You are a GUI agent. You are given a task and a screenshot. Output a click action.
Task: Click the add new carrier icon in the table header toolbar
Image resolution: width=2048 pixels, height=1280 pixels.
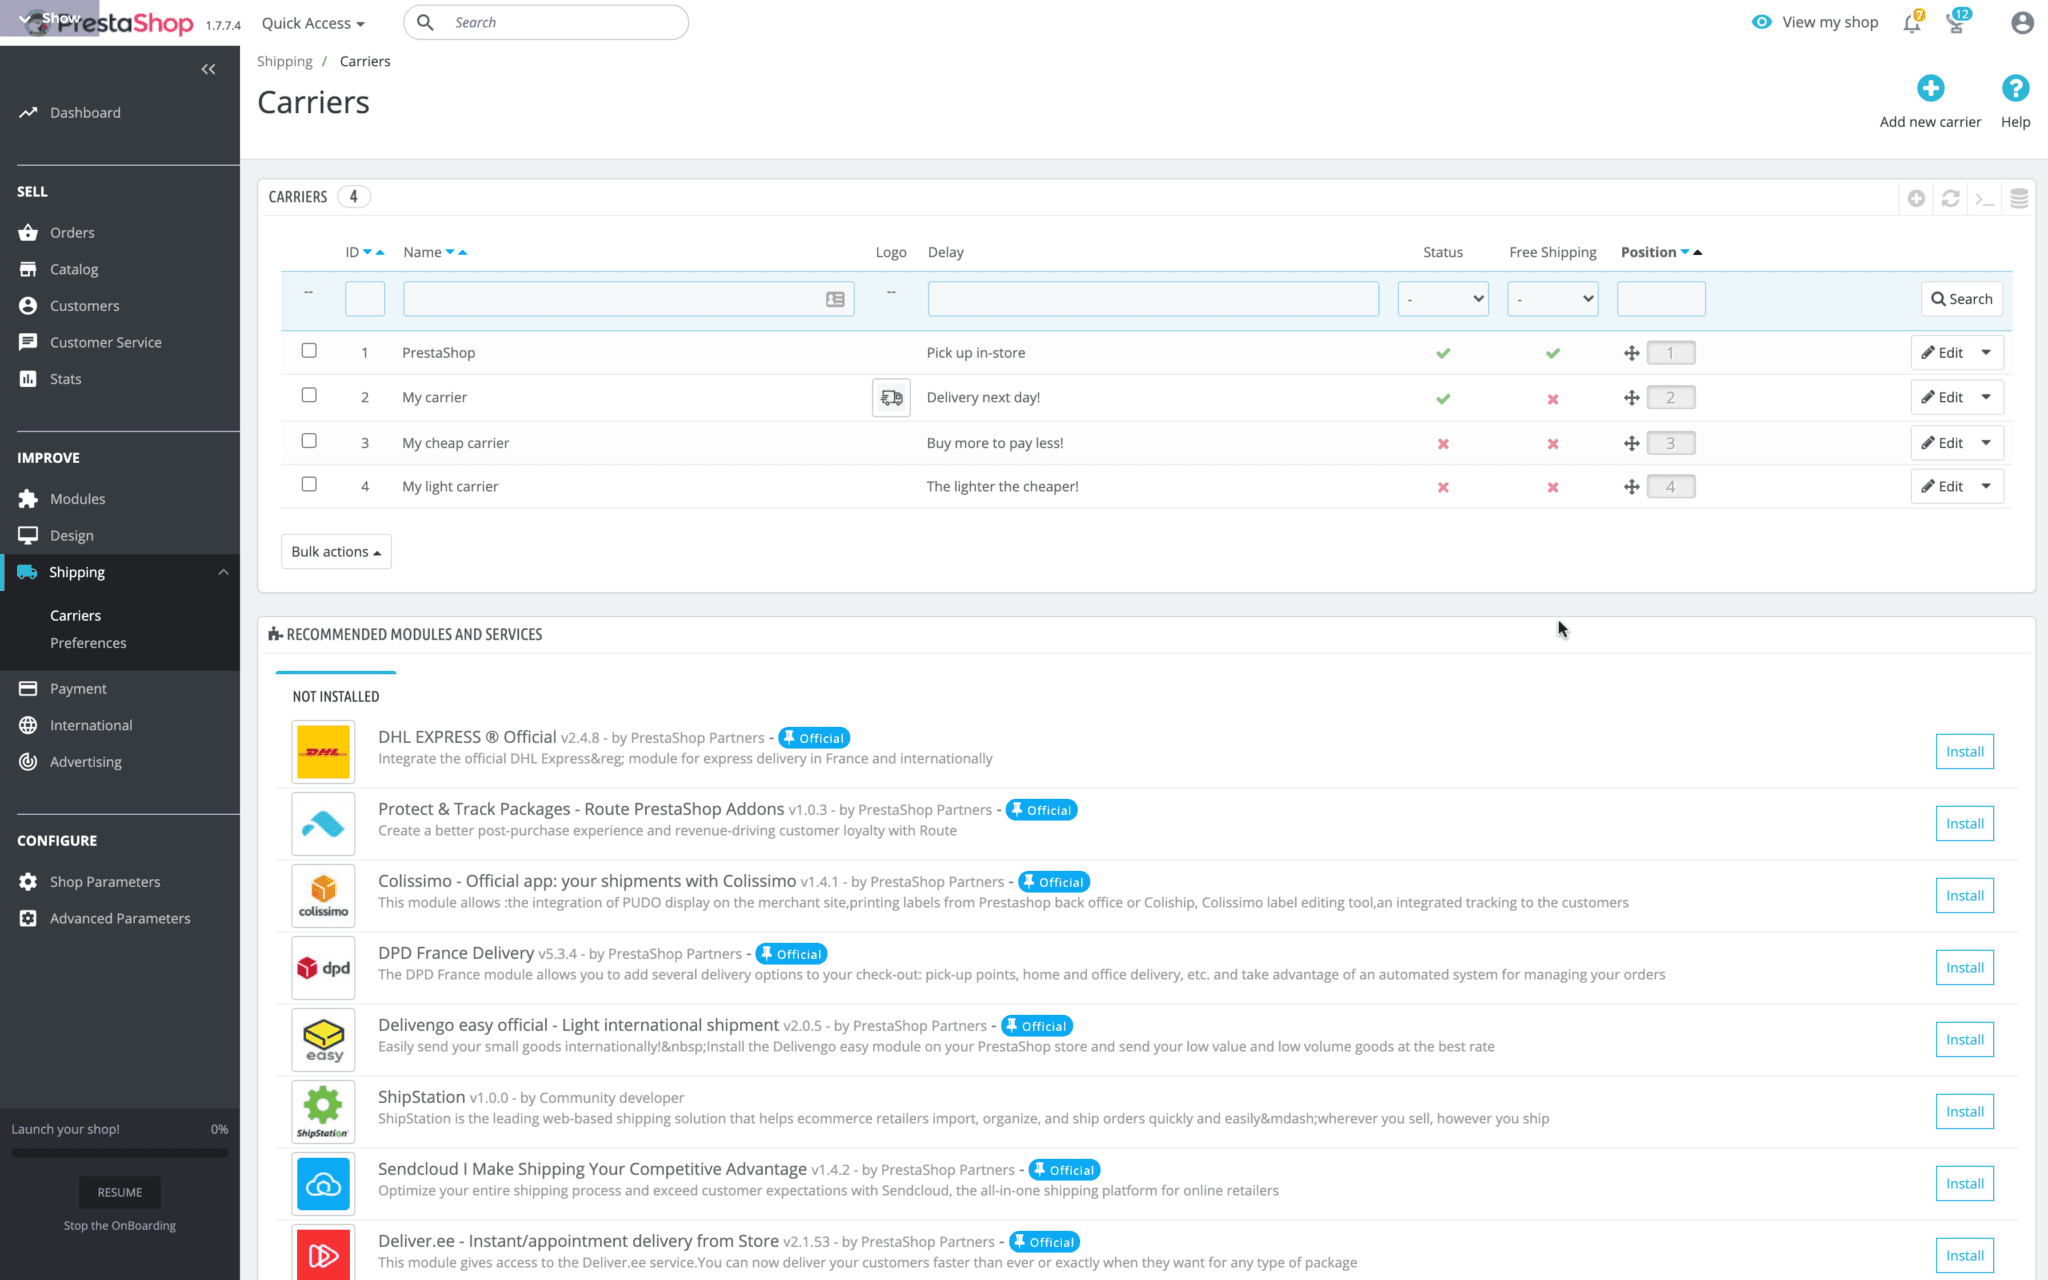tap(1916, 198)
